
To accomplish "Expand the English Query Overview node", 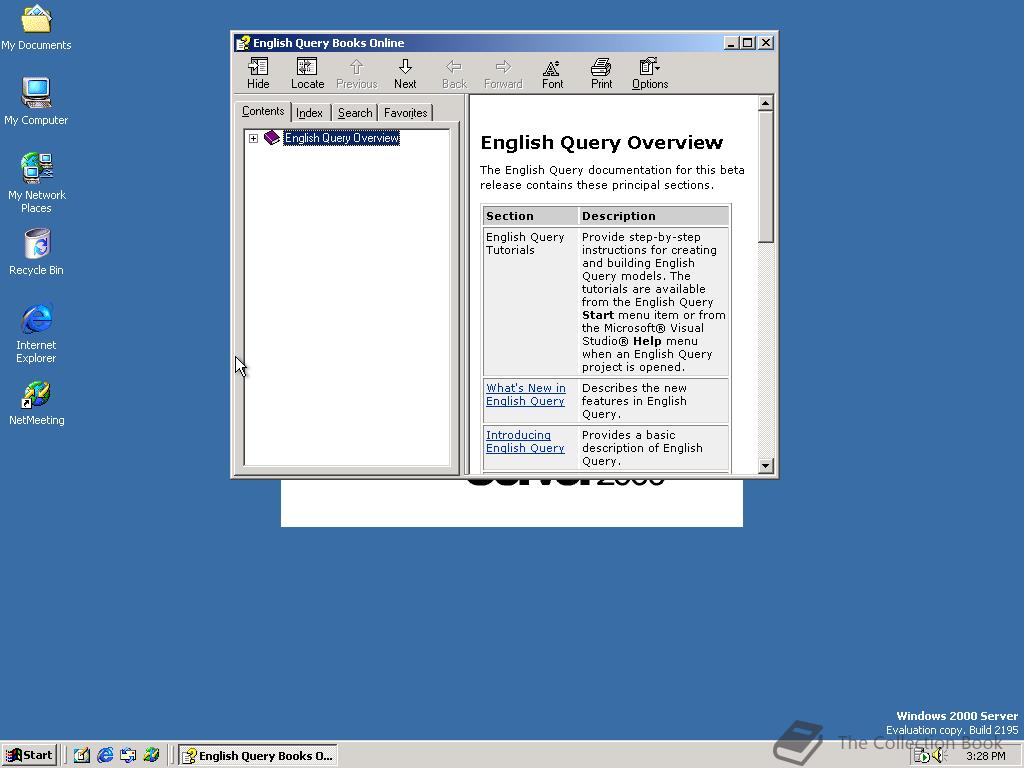I will [x=253, y=138].
